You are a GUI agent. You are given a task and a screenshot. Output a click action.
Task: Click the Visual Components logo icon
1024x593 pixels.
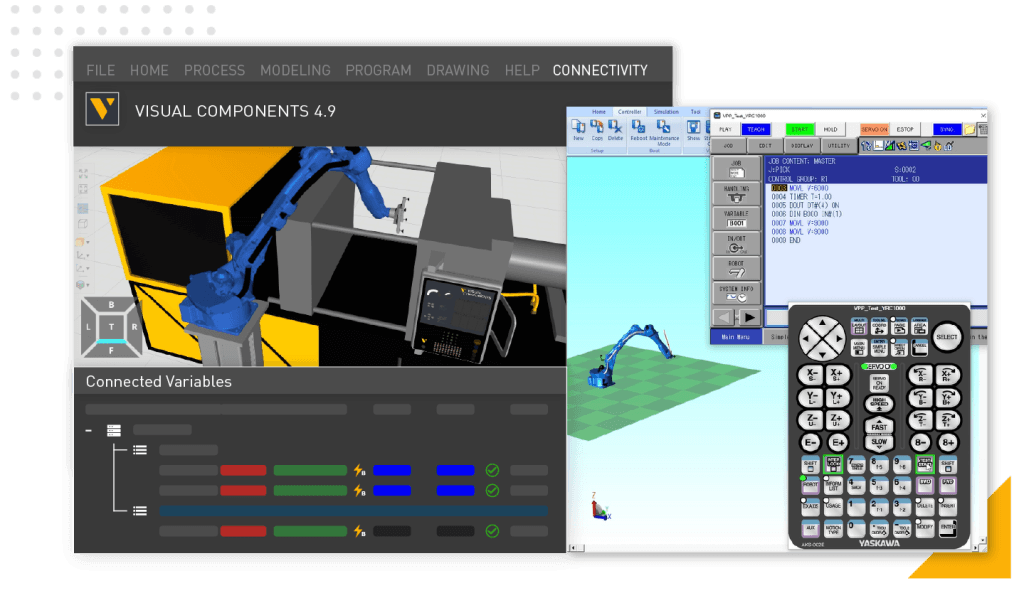[103, 110]
